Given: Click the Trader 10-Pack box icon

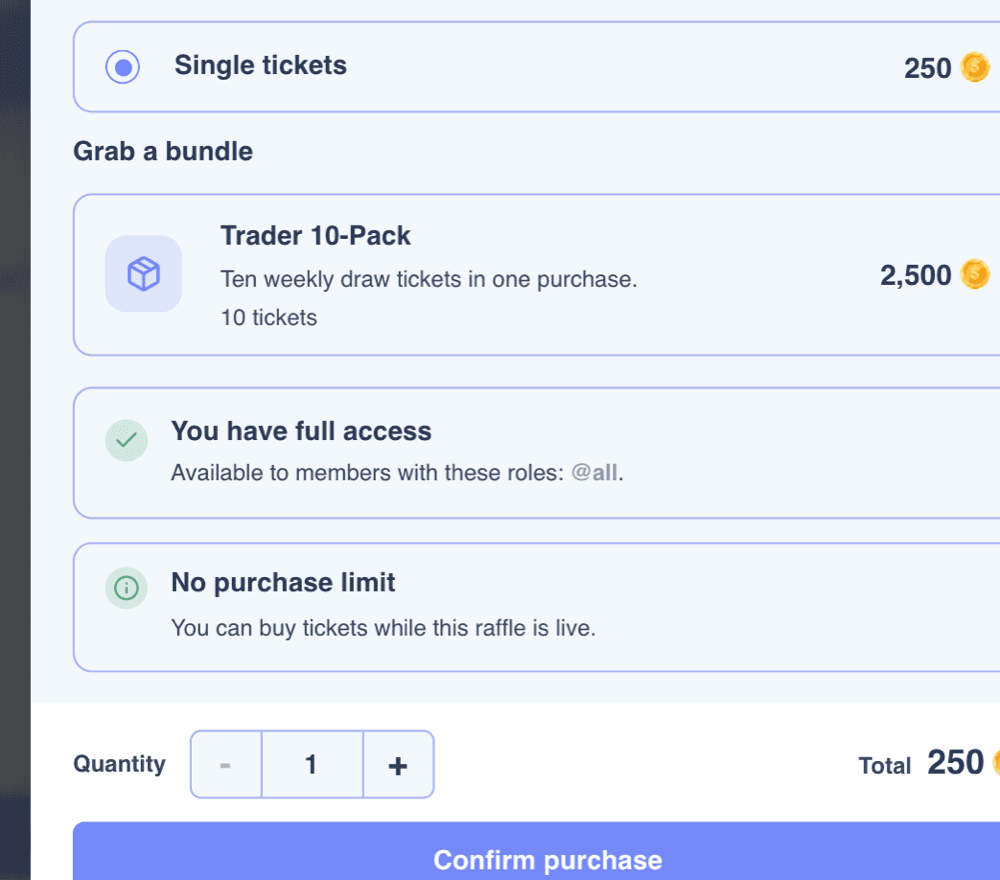Looking at the screenshot, I should click(x=143, y=274).
